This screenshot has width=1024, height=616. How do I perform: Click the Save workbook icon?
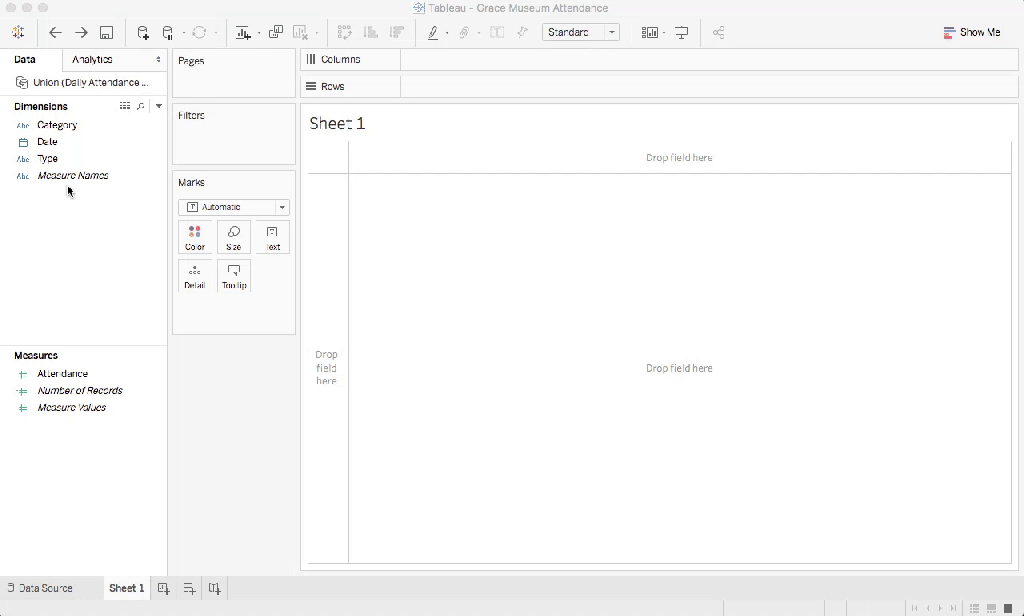tap(106, 33)
